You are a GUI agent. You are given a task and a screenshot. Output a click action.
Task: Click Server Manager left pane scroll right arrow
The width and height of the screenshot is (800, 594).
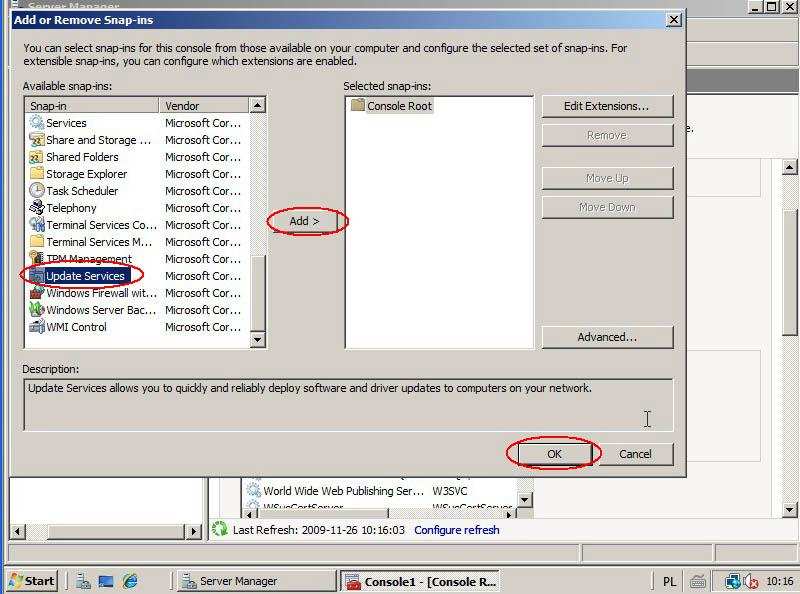click(193, 531)
